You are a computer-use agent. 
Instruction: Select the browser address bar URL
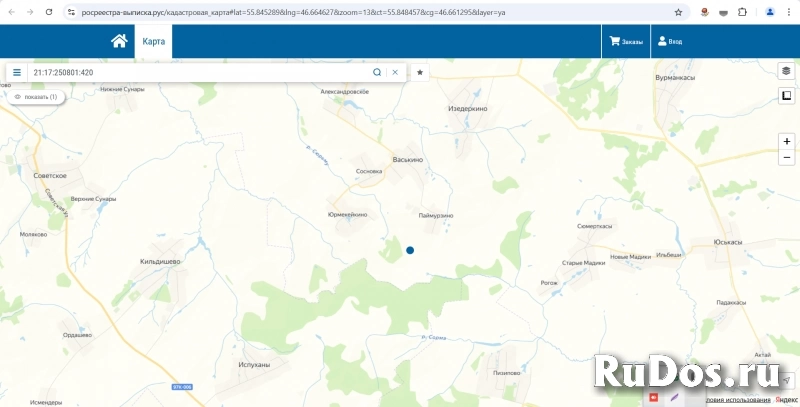point(293,12)
